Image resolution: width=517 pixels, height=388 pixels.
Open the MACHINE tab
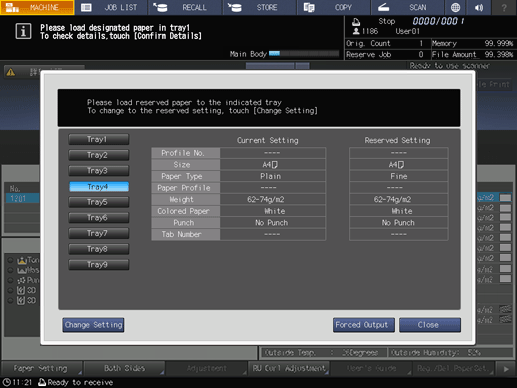(x=37, y=7)
